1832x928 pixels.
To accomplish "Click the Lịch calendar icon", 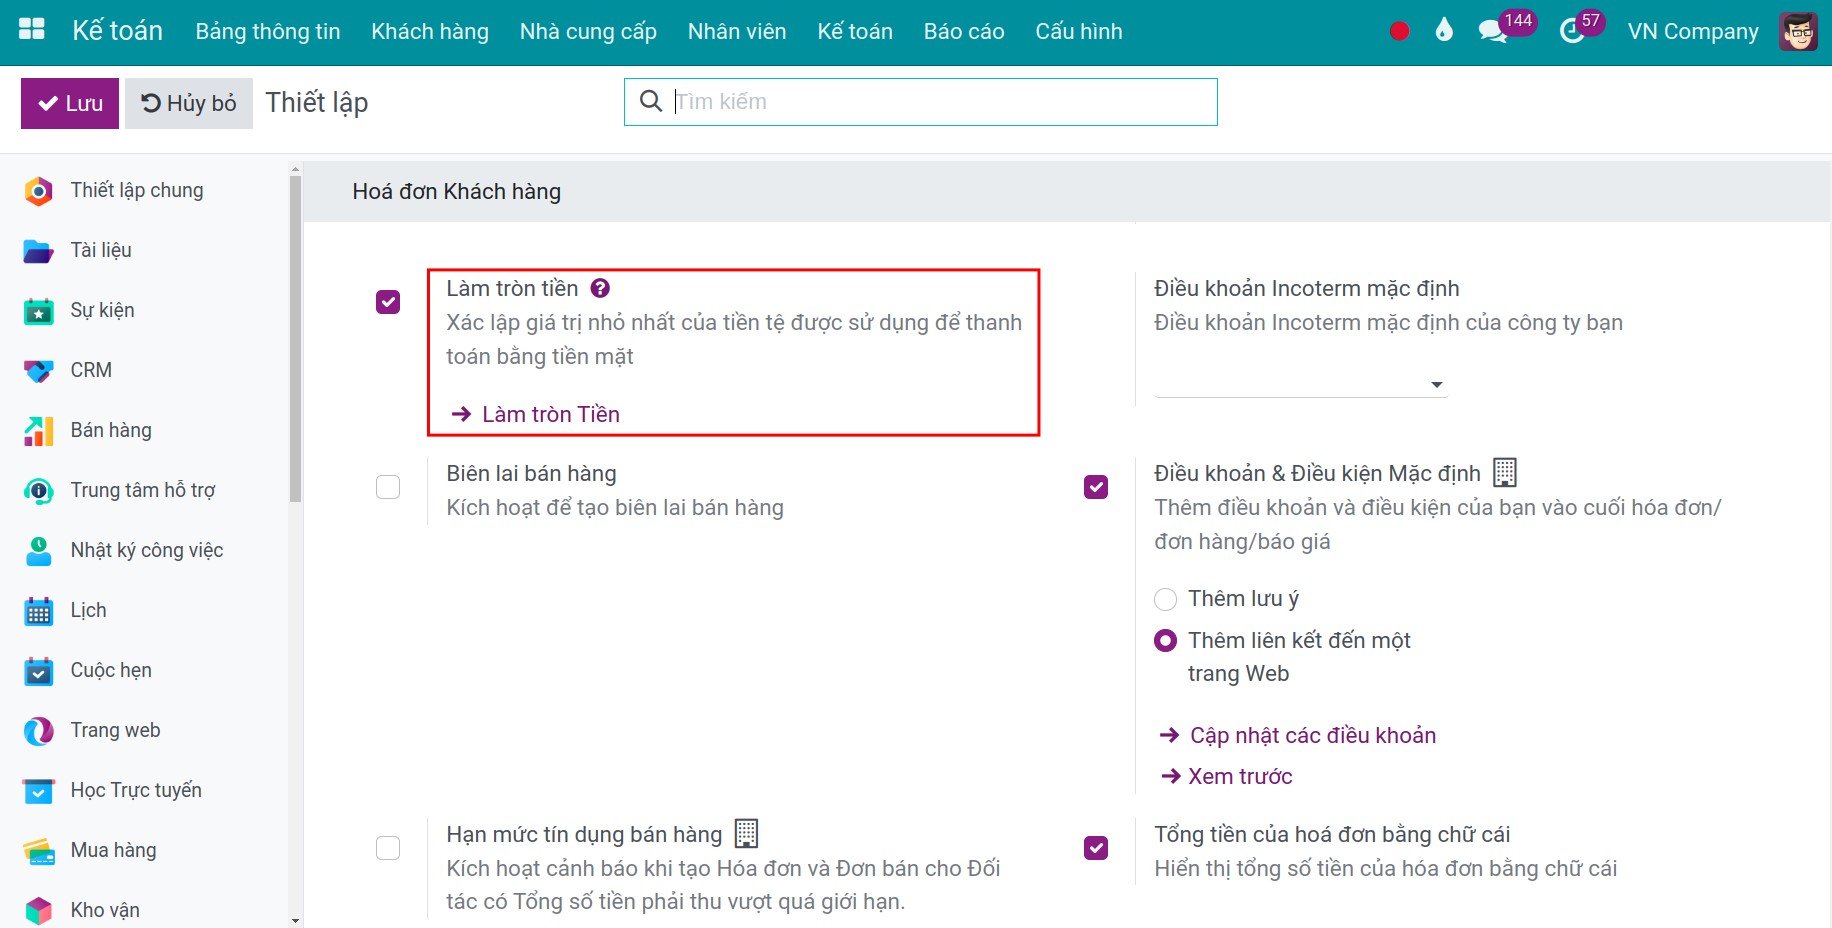I will (x=38, y=611).
